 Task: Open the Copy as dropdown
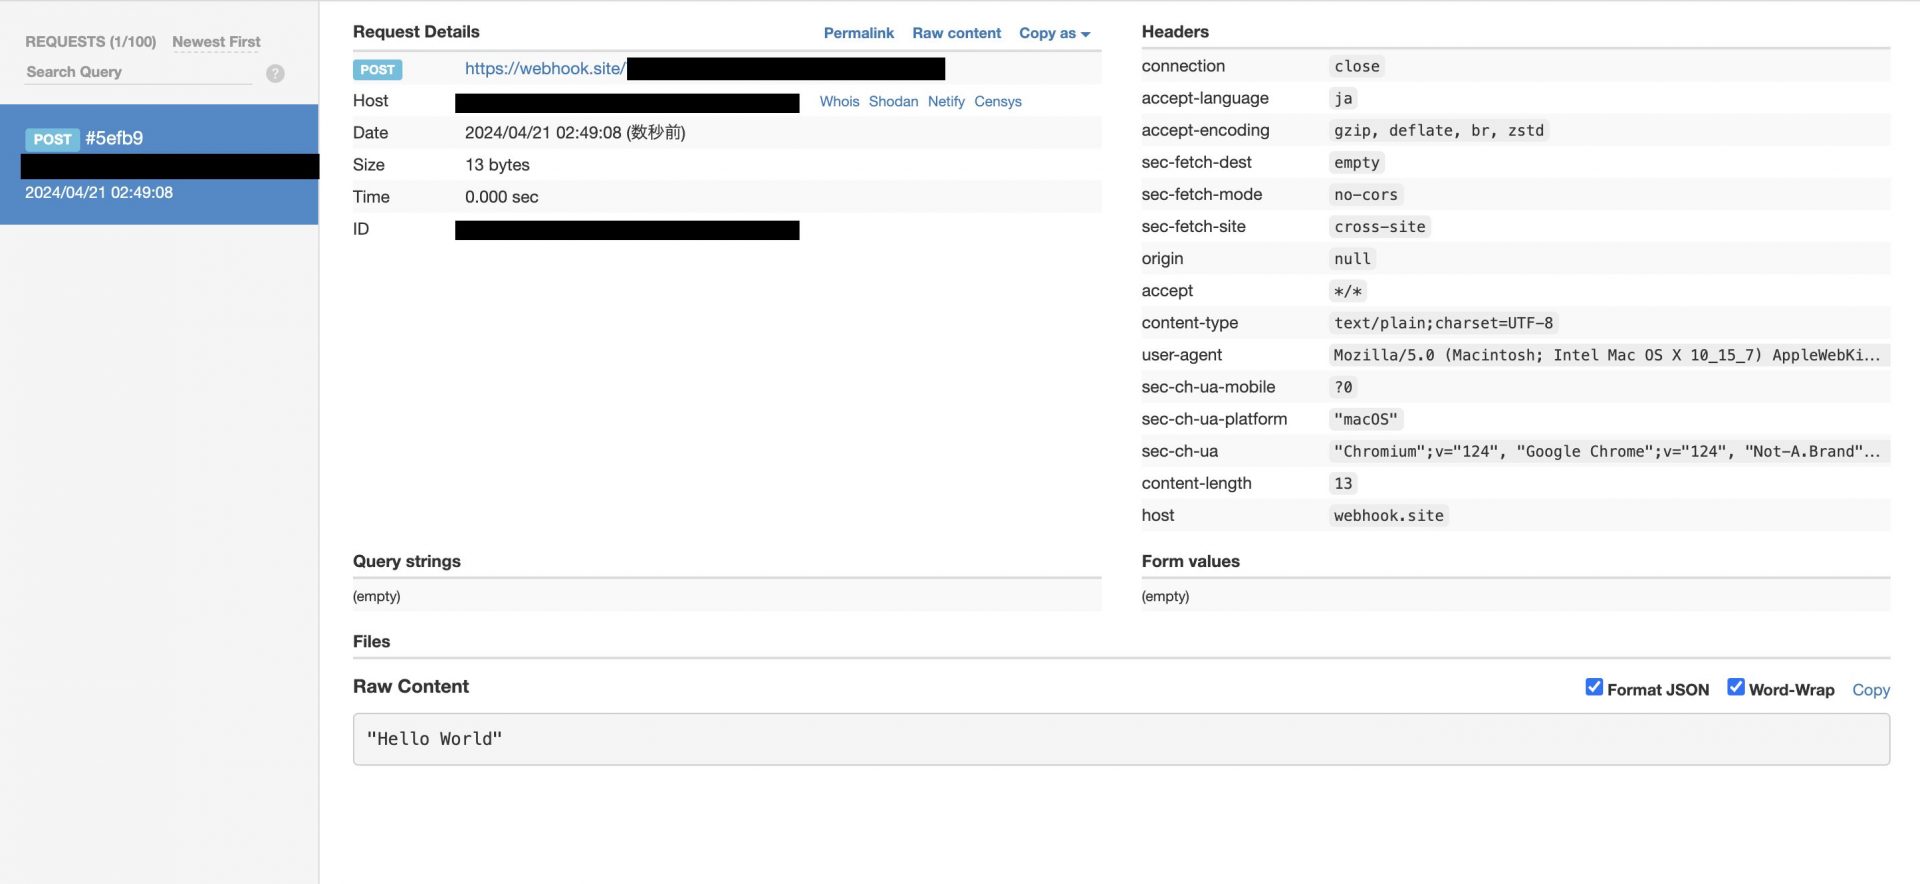click(1054, 33)
